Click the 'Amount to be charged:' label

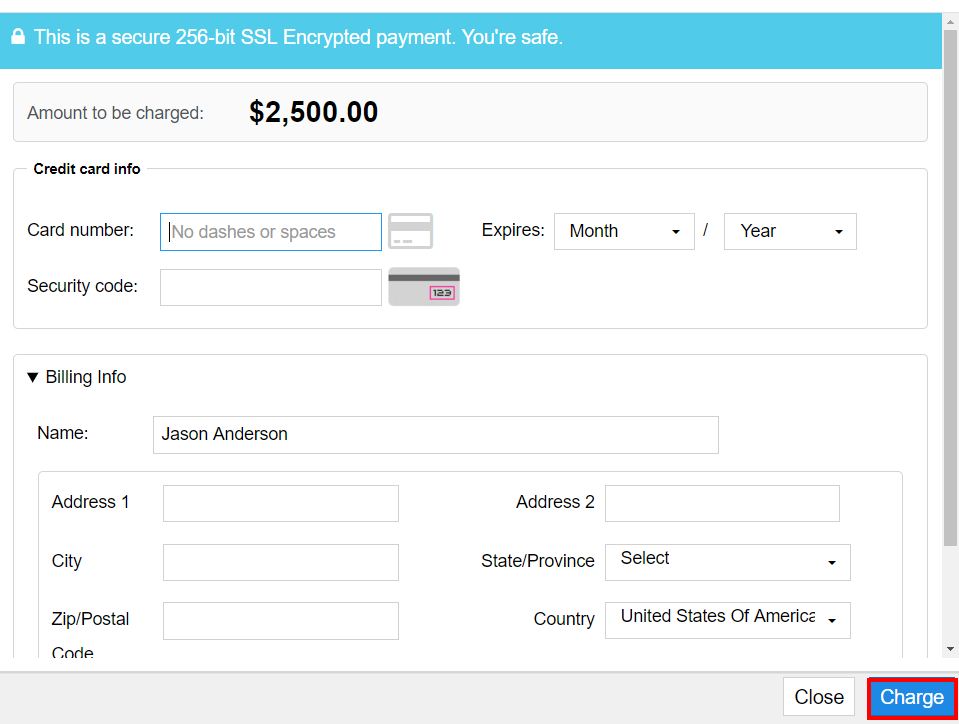click(x=116, y=113)
